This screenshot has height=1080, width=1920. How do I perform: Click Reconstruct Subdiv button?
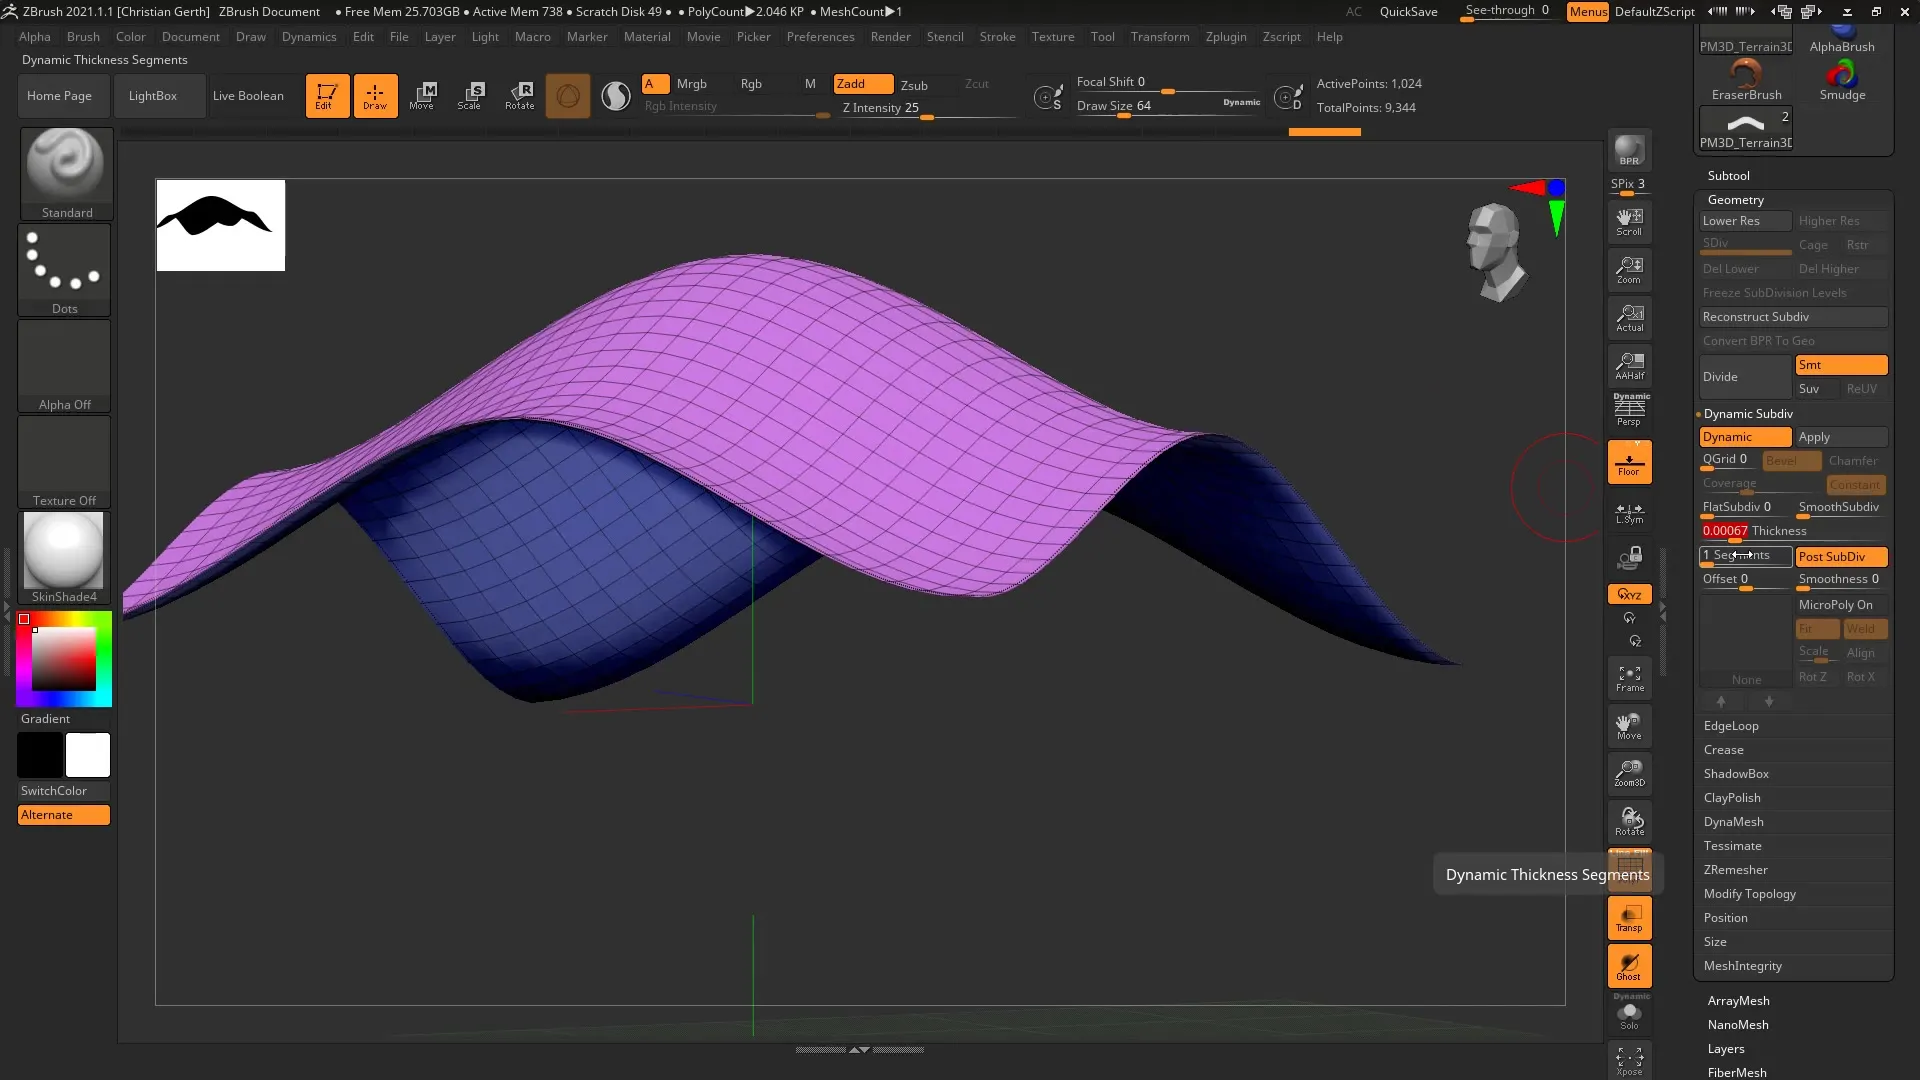(x=1794, y=317)
